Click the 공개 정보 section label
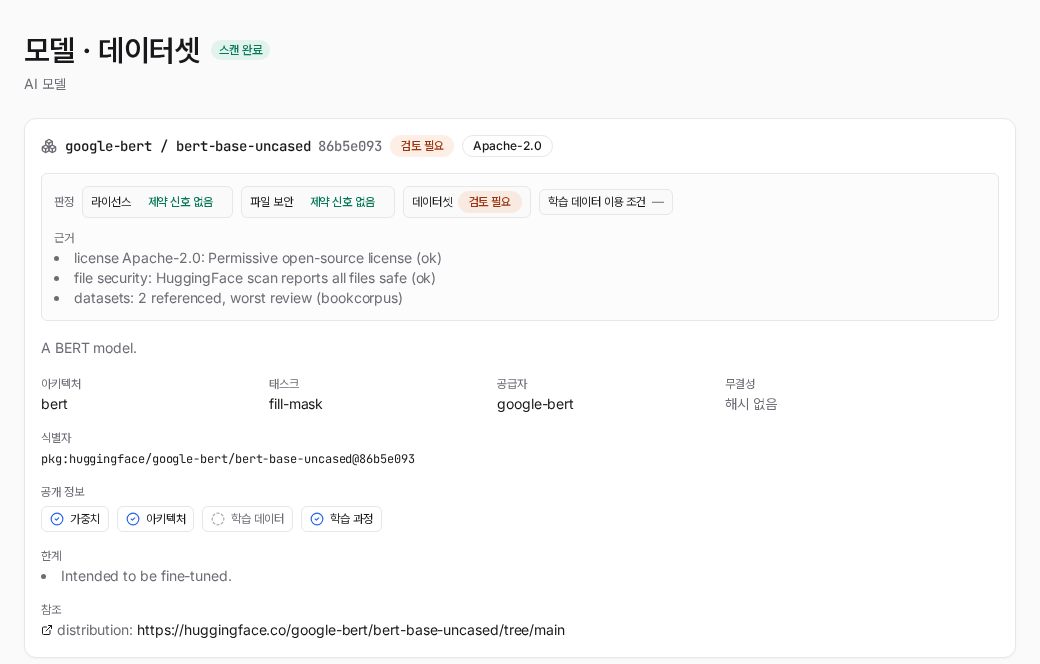Viewport: 1040px width, 664px height. click(x=62, y=492)
